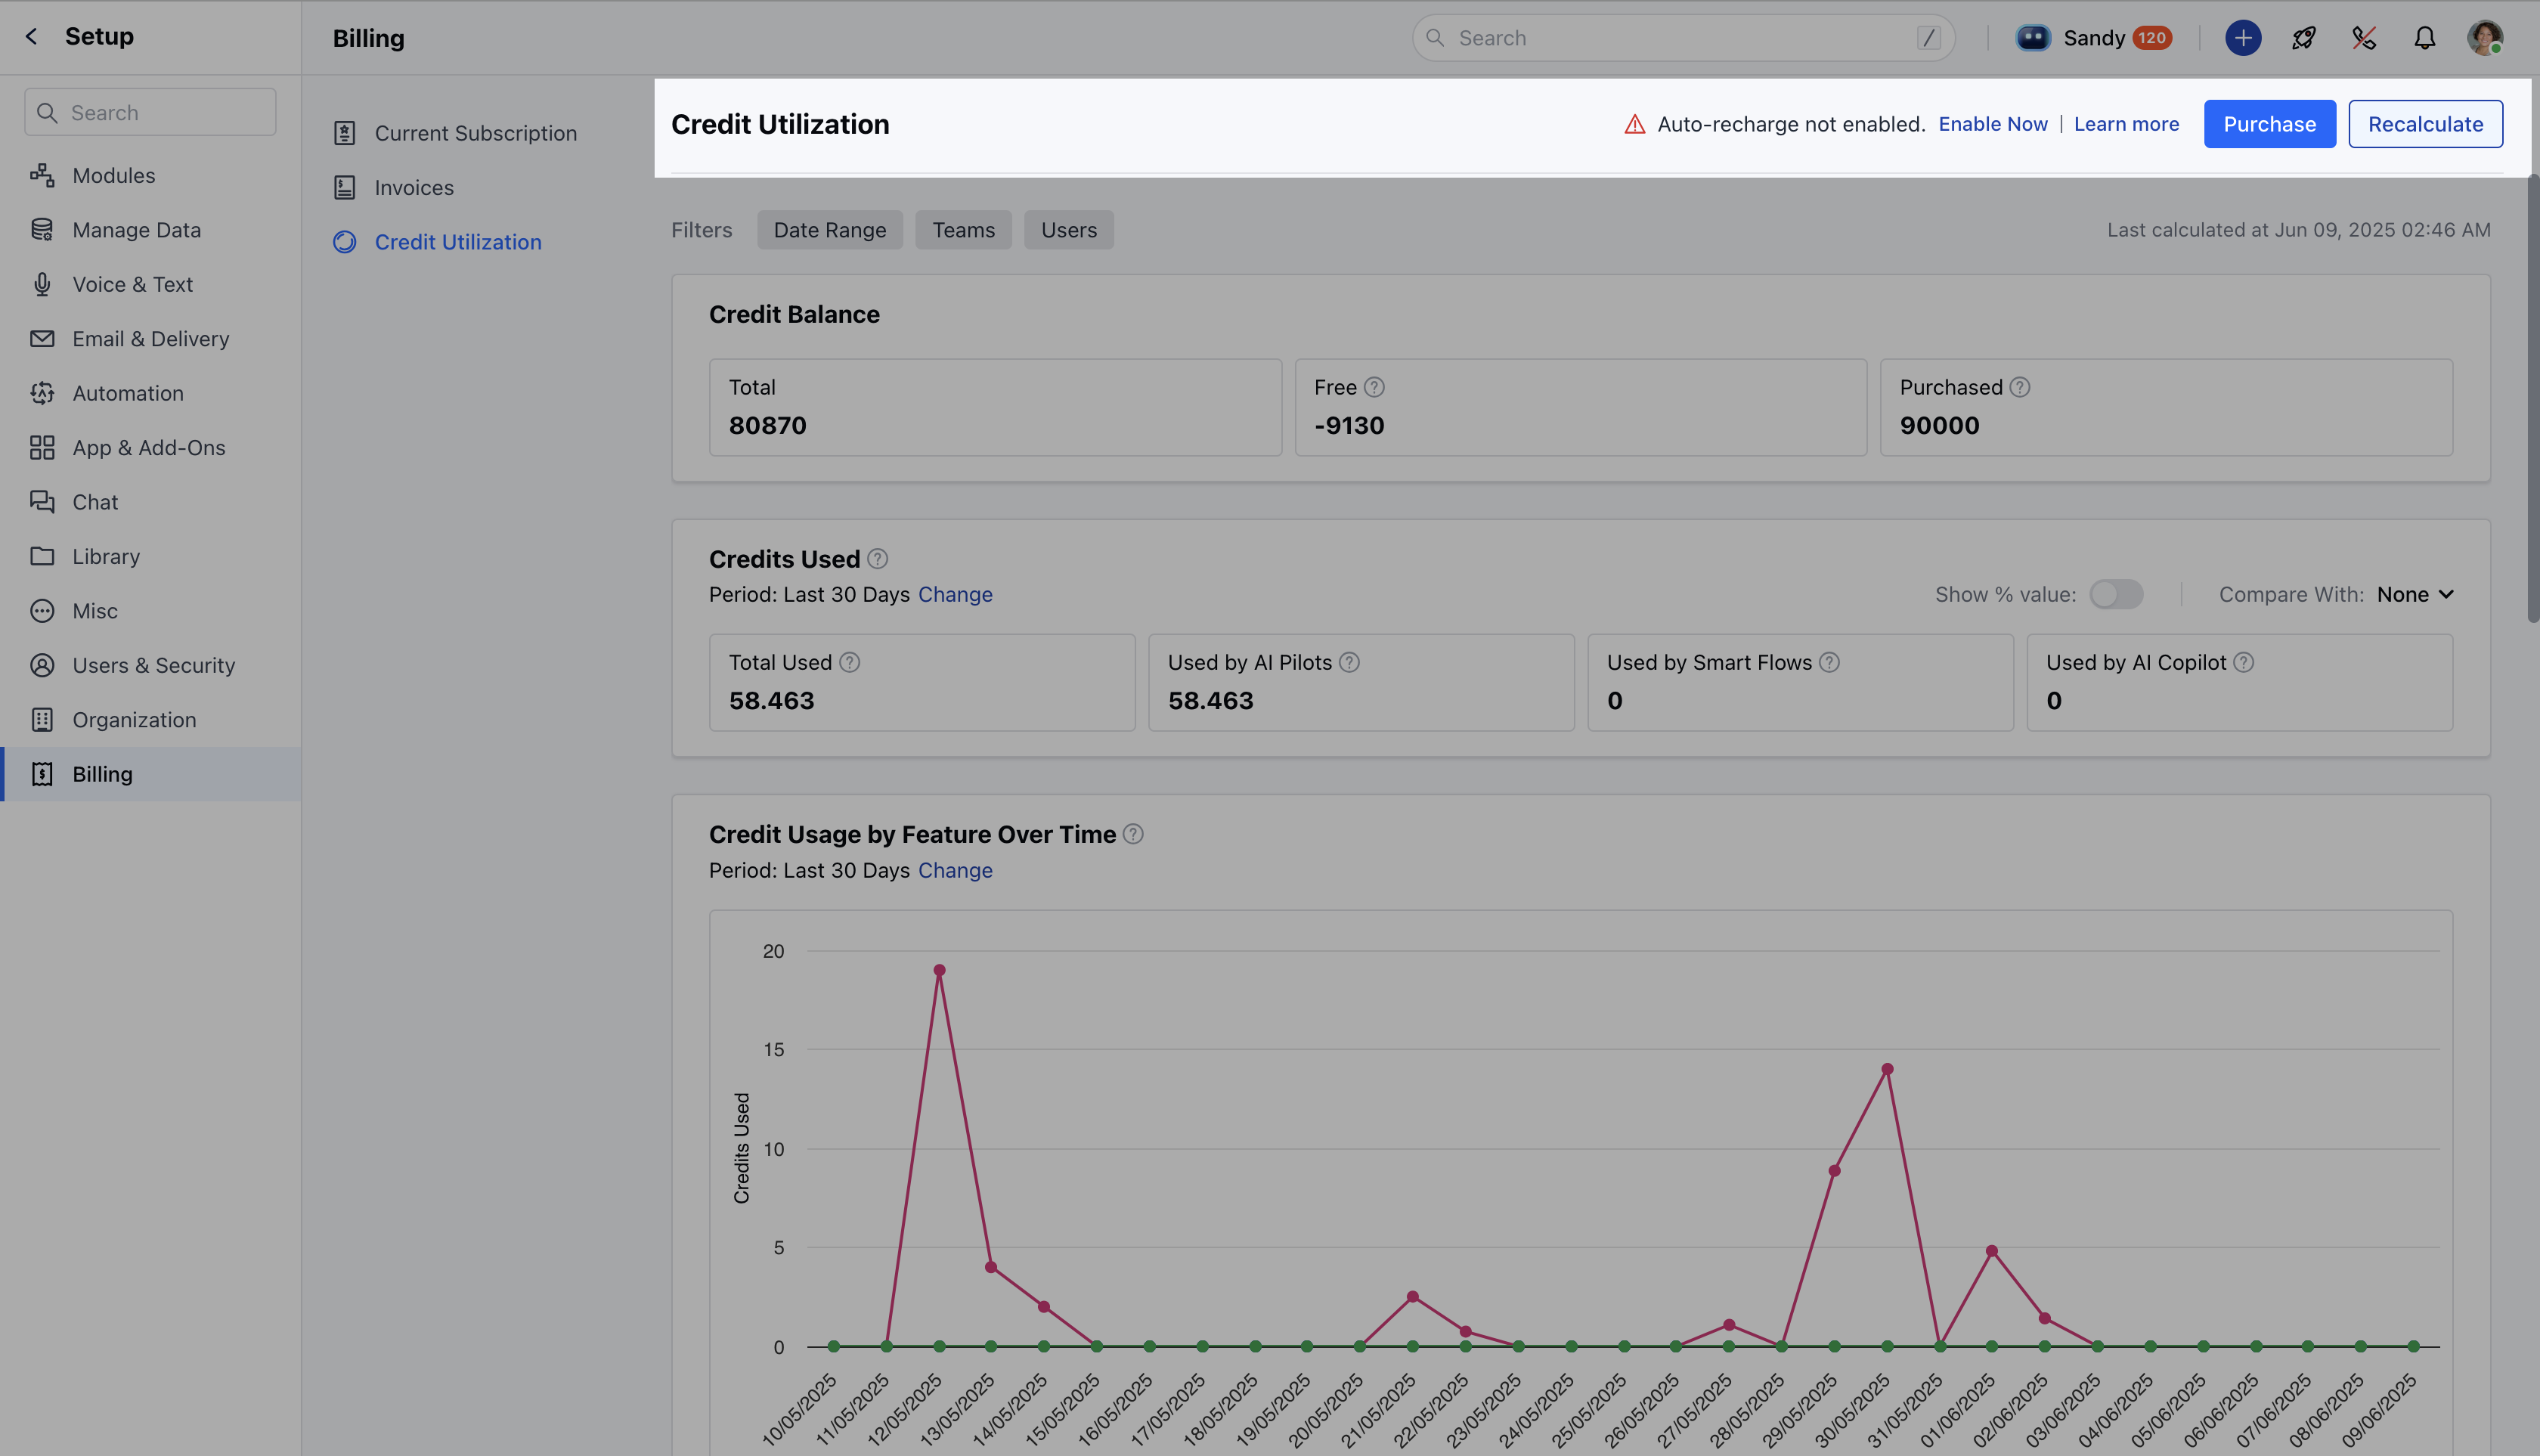Open user profile avatar
This screenshot has width=2540, height=1456.
point(2485,38)
